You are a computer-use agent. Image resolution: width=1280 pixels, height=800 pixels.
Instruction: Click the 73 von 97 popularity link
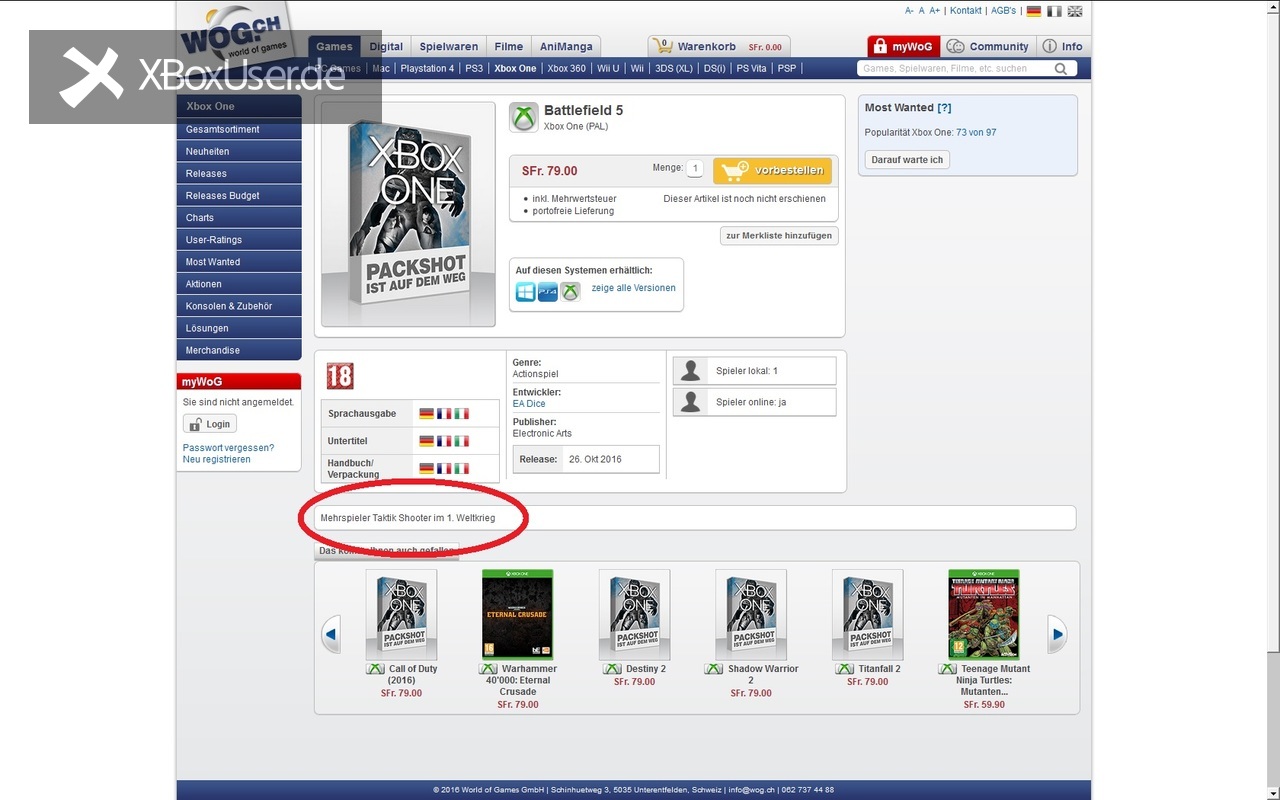pyautogui.click(x=976, y=133)
